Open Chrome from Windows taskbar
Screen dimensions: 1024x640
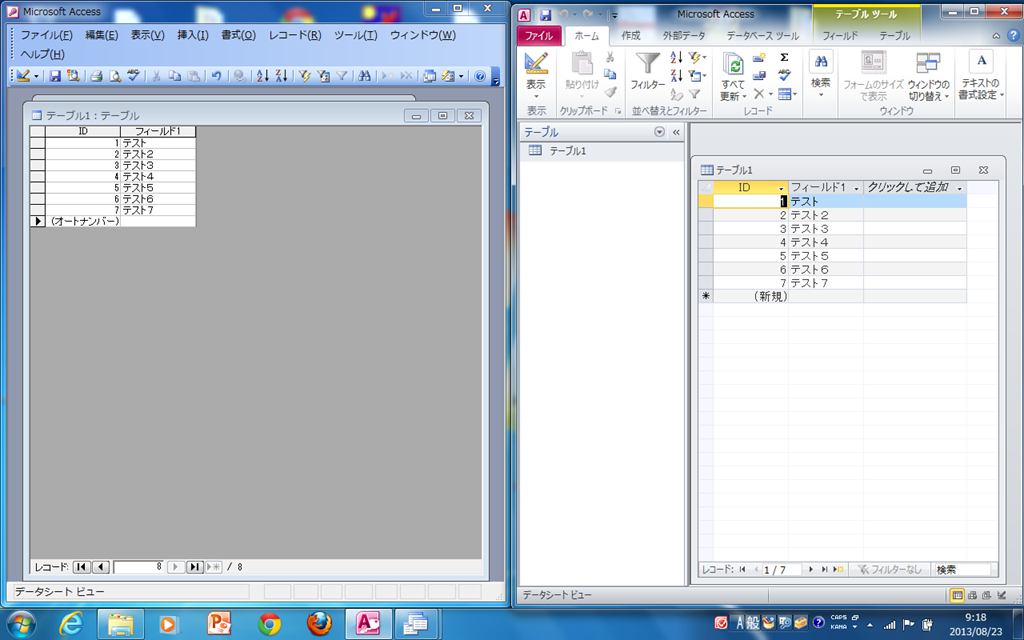(x=269, y=624)
